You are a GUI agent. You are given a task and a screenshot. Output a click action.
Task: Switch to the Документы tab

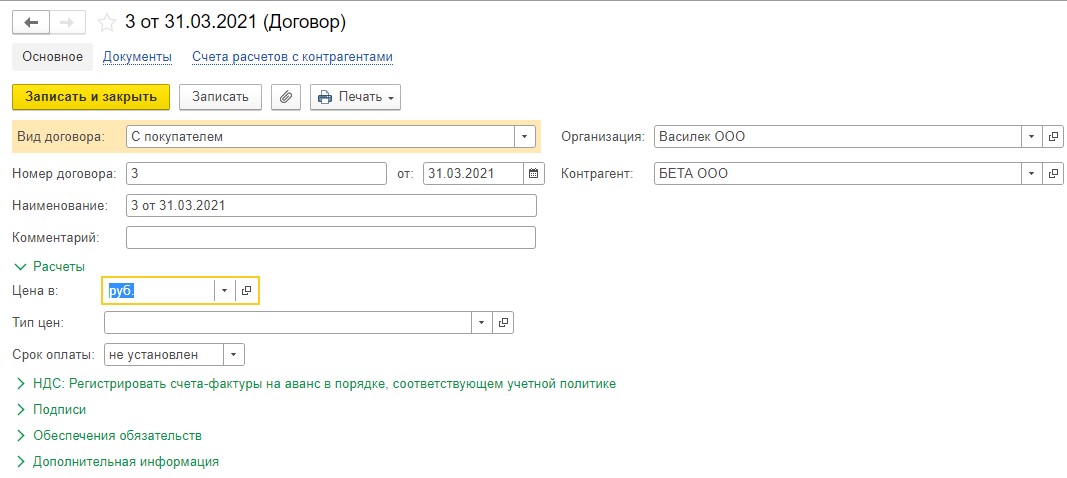click(x=137, y=57)
